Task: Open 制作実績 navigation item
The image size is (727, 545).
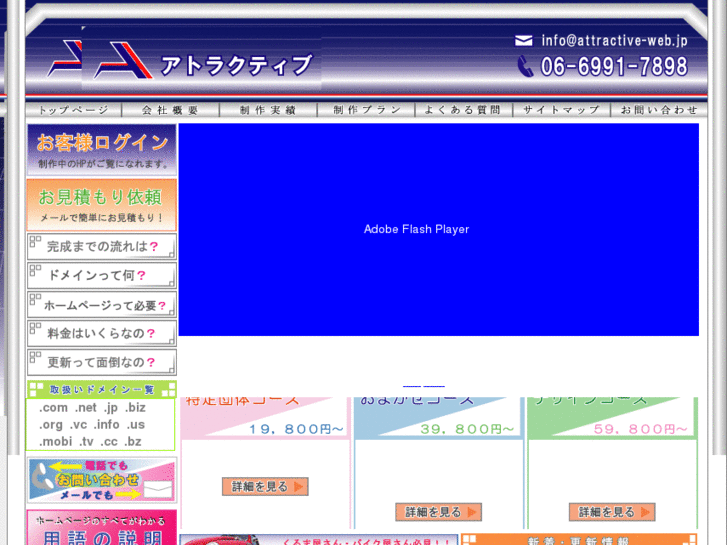Action: coord(268,110)
